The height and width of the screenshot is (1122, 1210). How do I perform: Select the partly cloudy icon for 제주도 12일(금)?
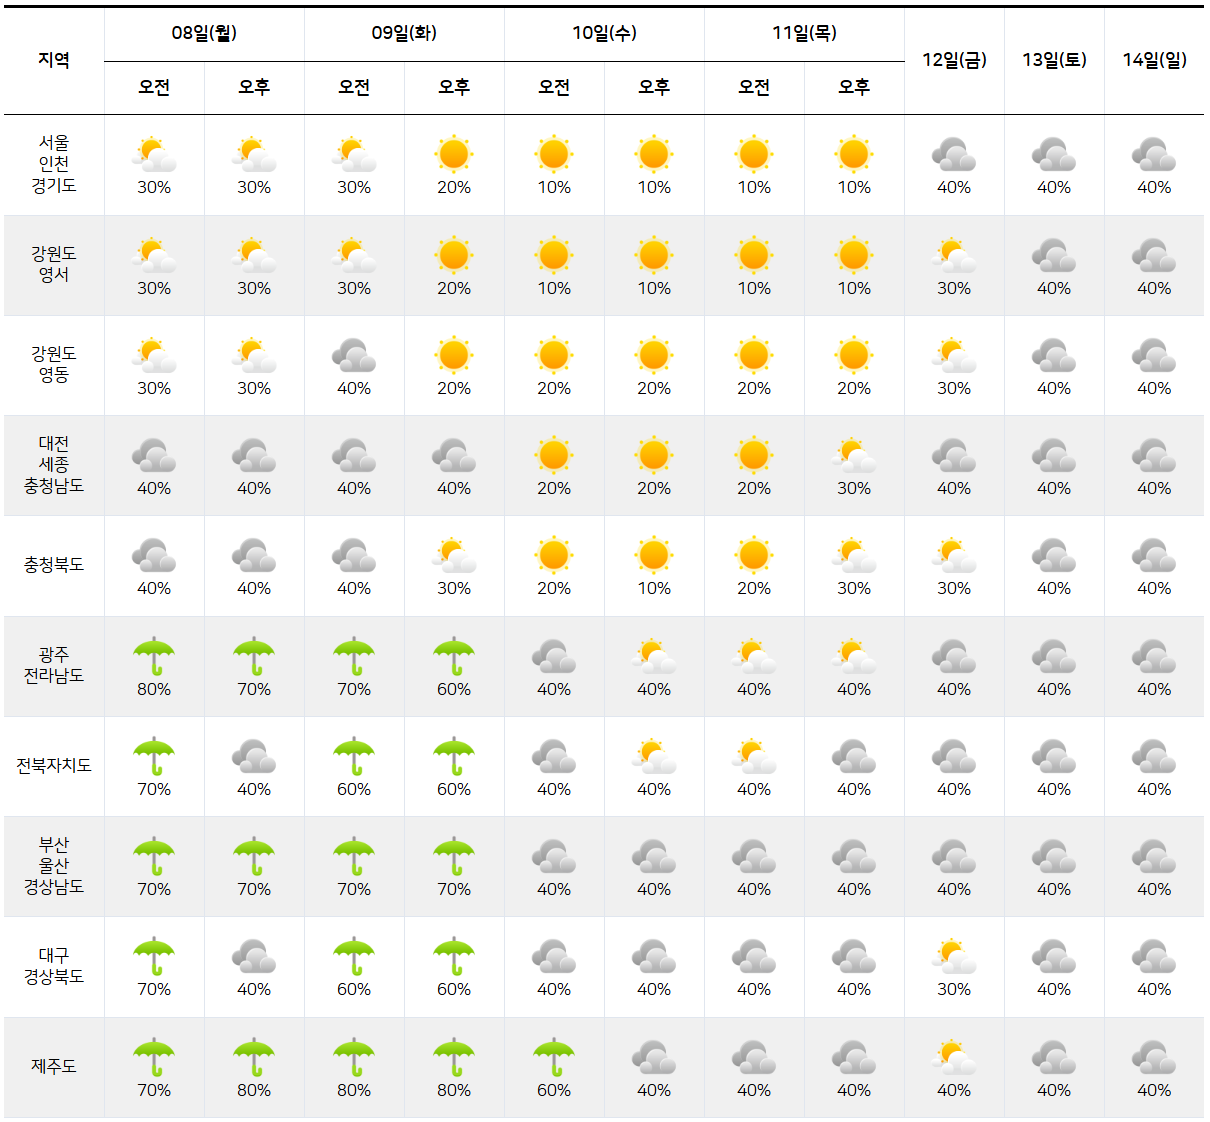(954, 1057)
